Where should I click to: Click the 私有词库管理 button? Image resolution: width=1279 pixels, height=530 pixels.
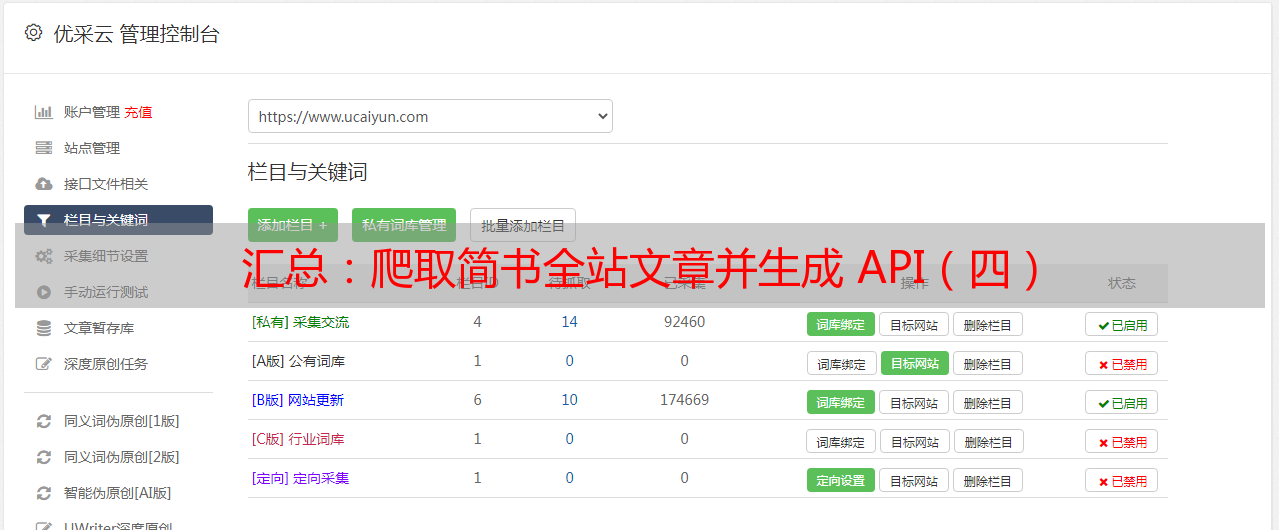pos(404,225)
